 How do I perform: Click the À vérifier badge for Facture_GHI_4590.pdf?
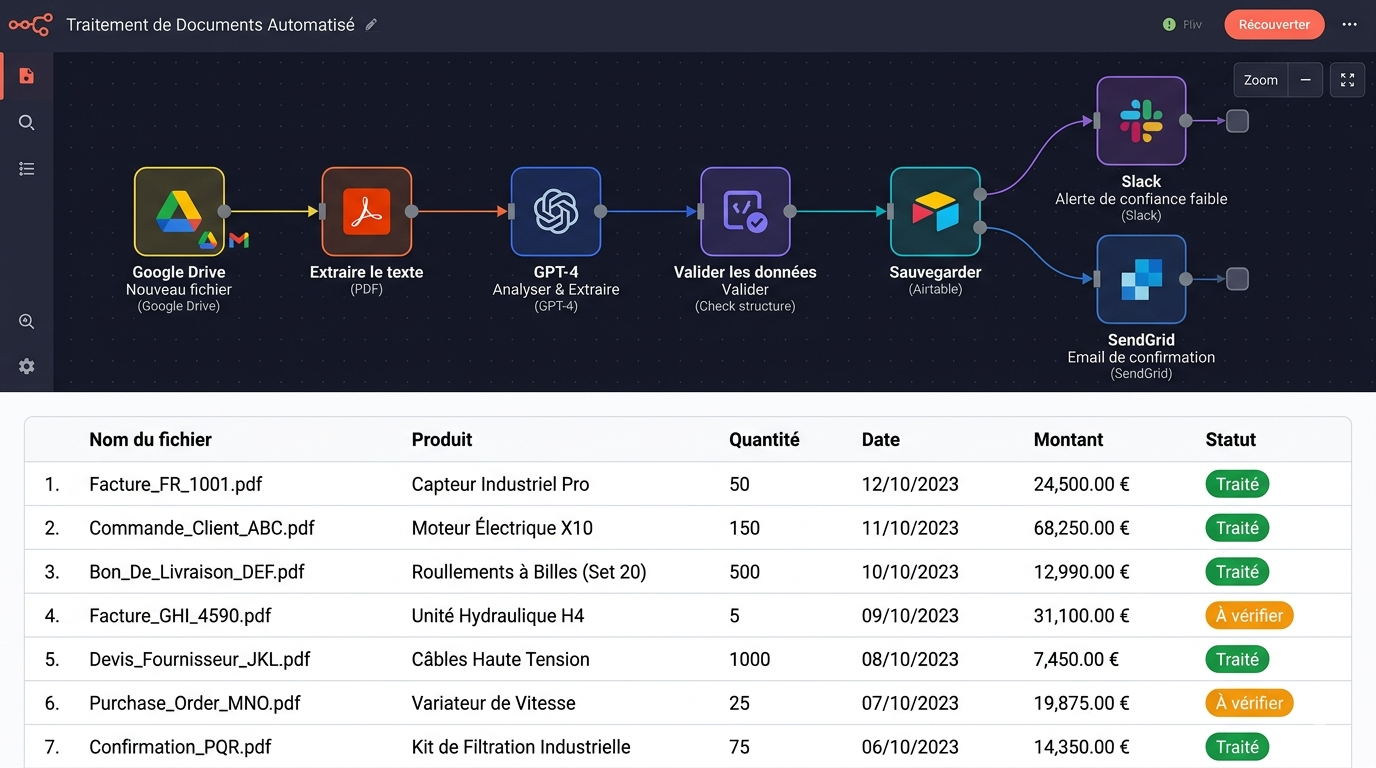pos(1249,616)
